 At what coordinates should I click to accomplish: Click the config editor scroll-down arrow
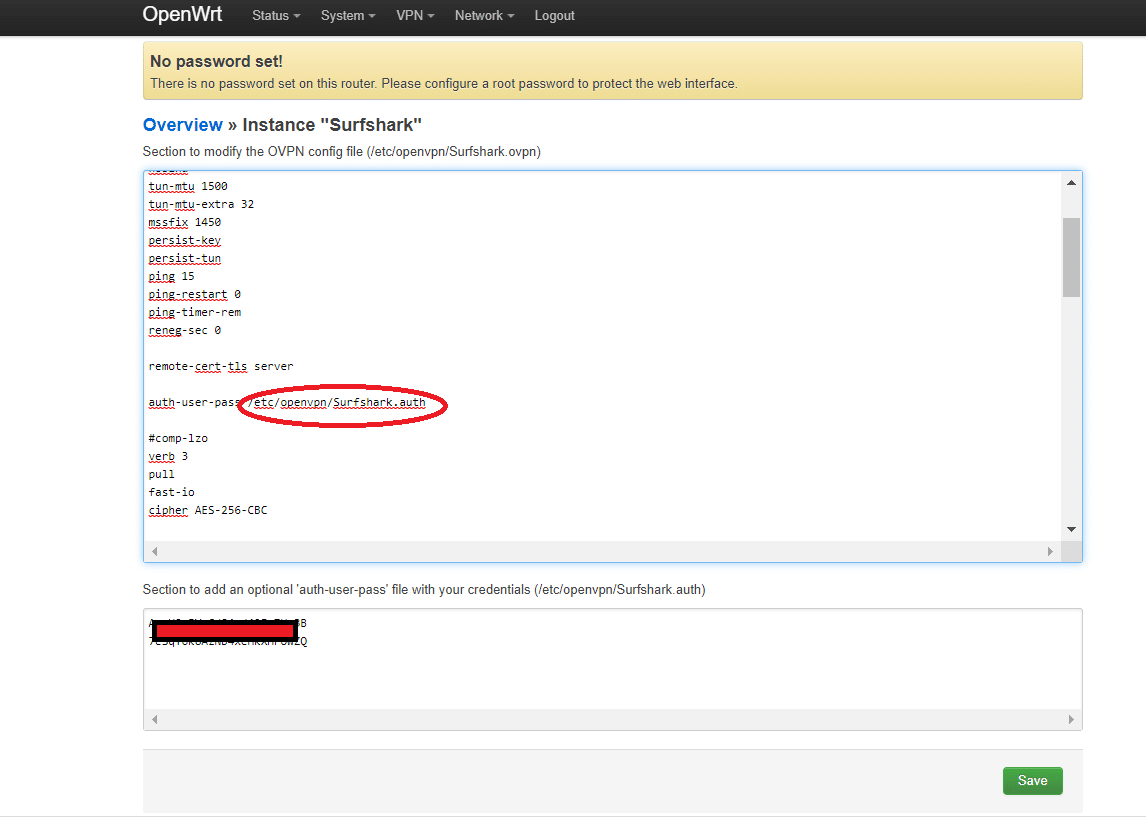[x=1071, y=529]
